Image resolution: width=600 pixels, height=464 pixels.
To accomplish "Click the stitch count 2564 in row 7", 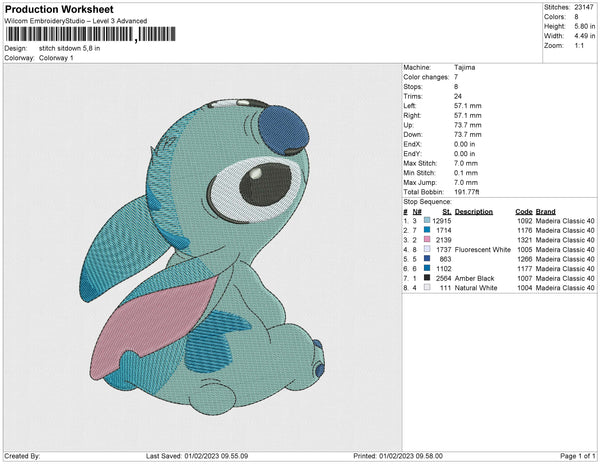I will [x=443, y=278].
